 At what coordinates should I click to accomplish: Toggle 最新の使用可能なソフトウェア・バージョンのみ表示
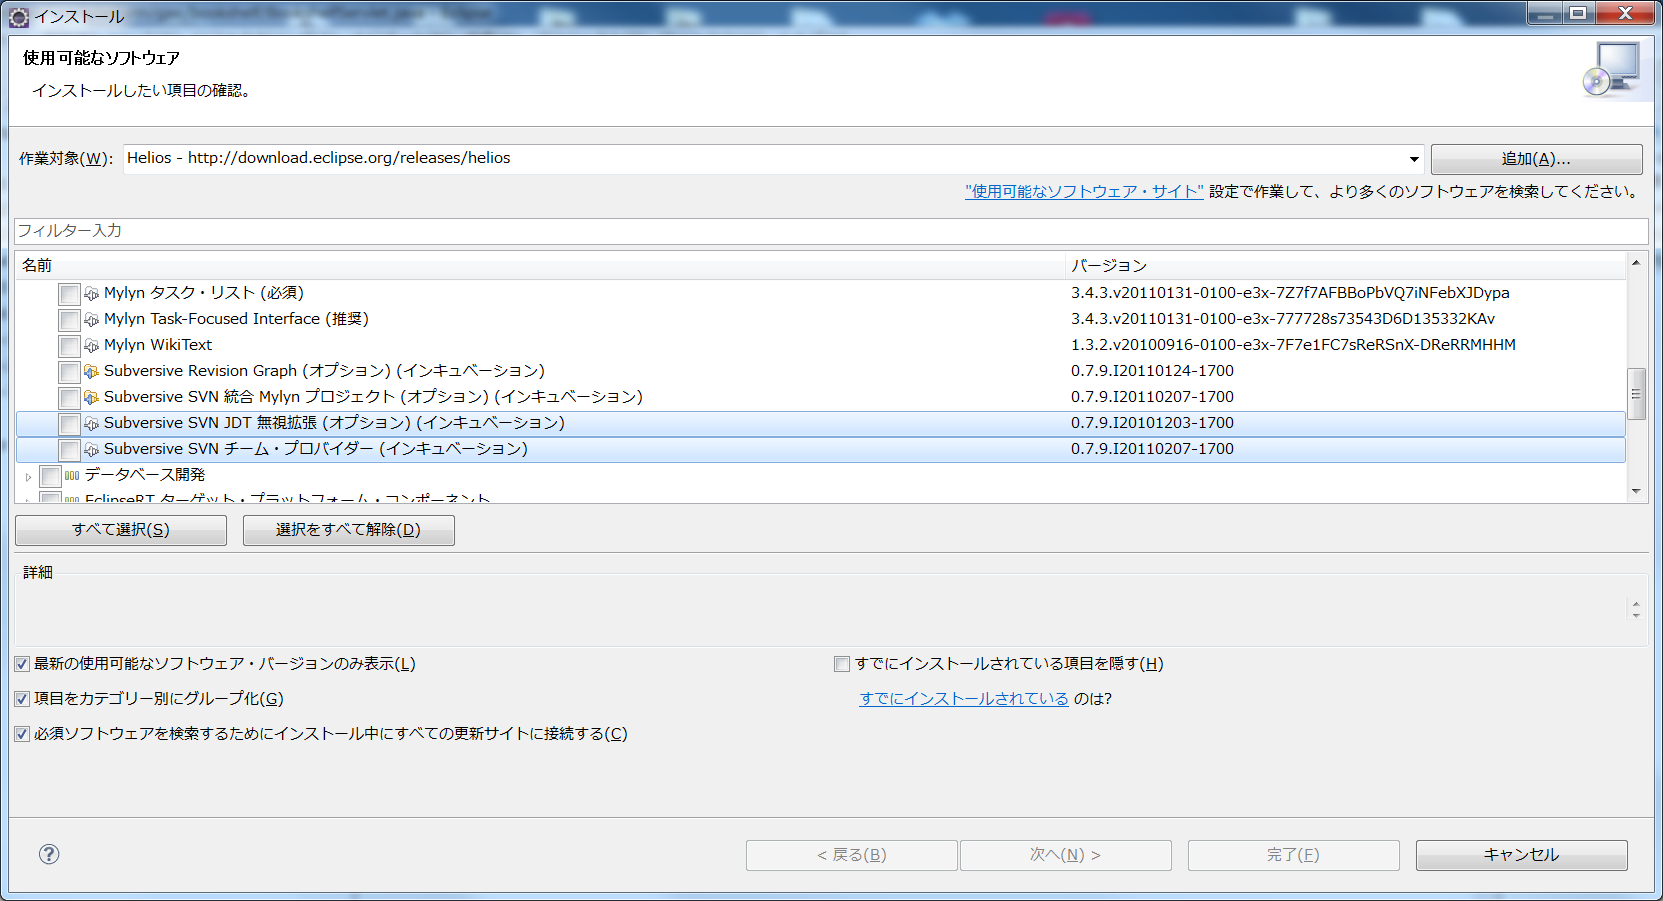click(22, 664)
